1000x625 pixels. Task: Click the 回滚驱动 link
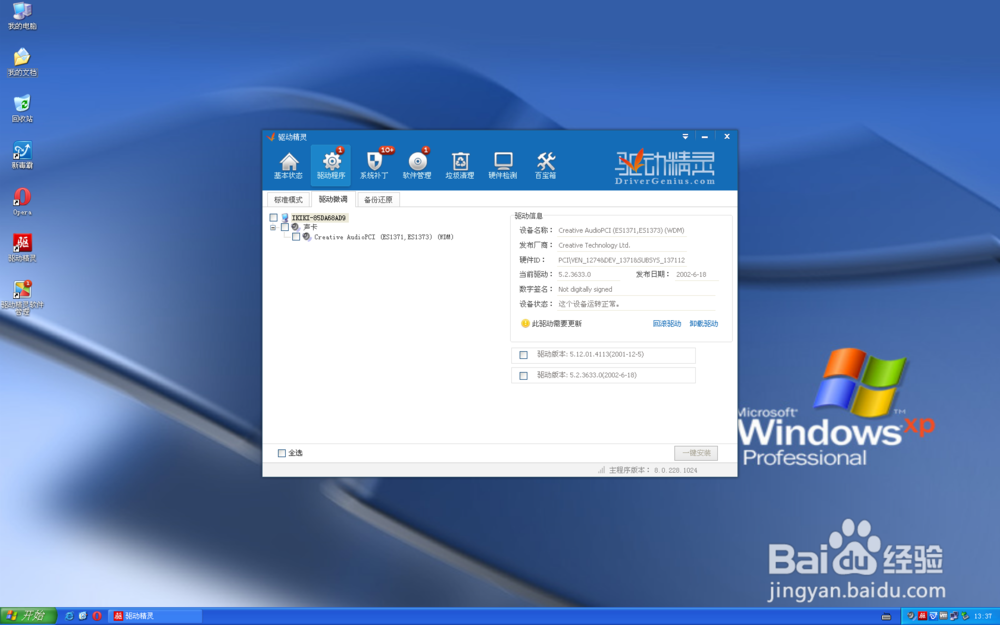(x=666, y=324)
